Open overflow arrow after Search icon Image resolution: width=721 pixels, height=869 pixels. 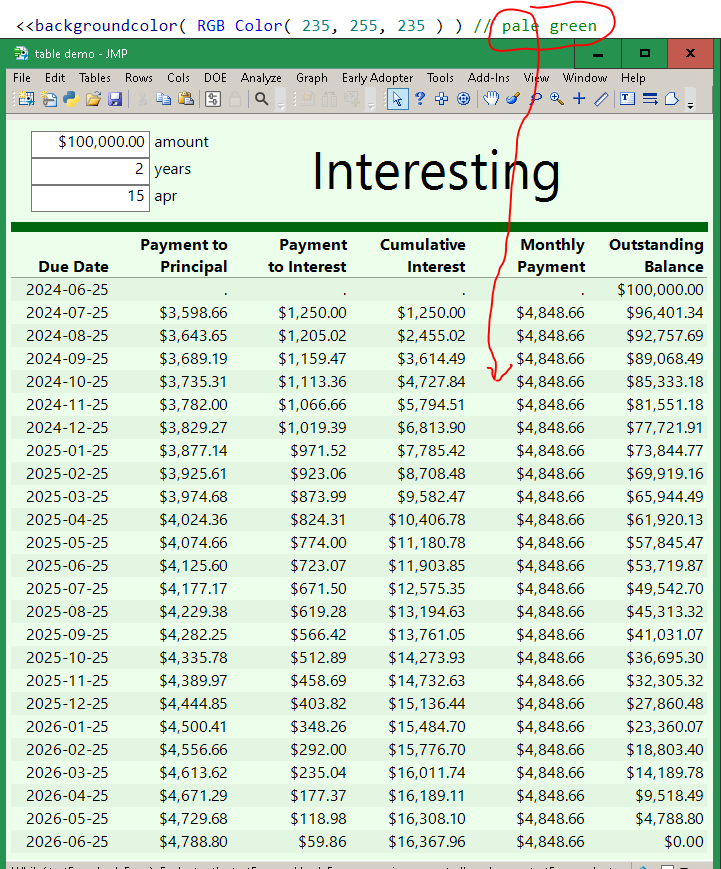[281, 105]
